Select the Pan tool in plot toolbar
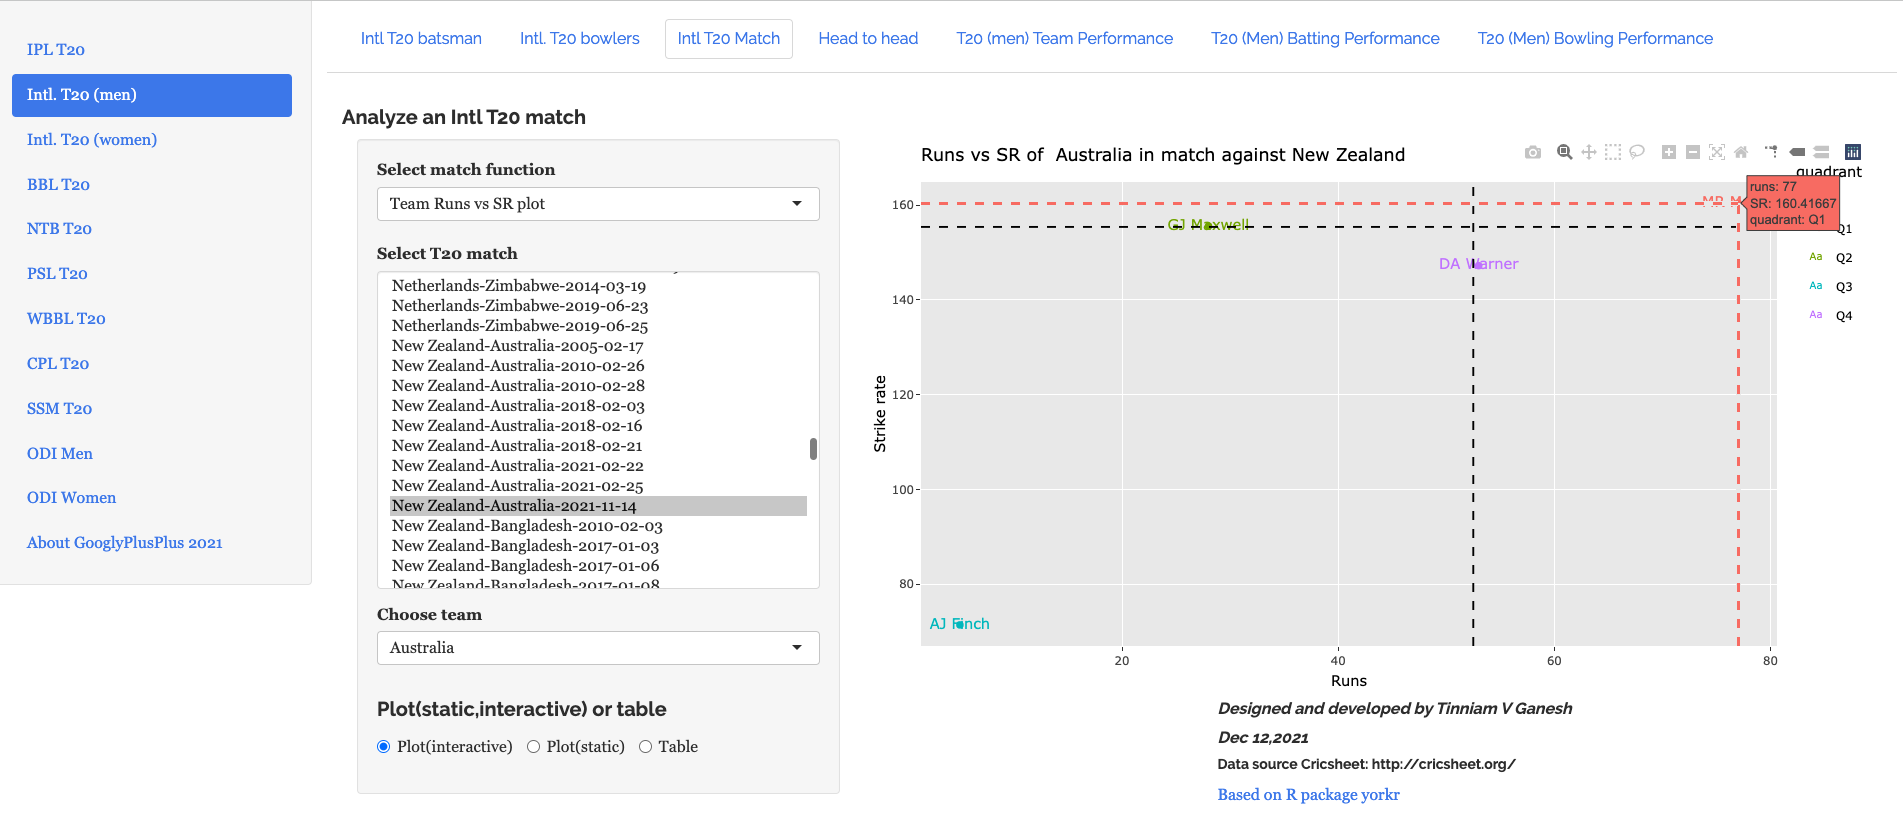 tap(1588, 152)
